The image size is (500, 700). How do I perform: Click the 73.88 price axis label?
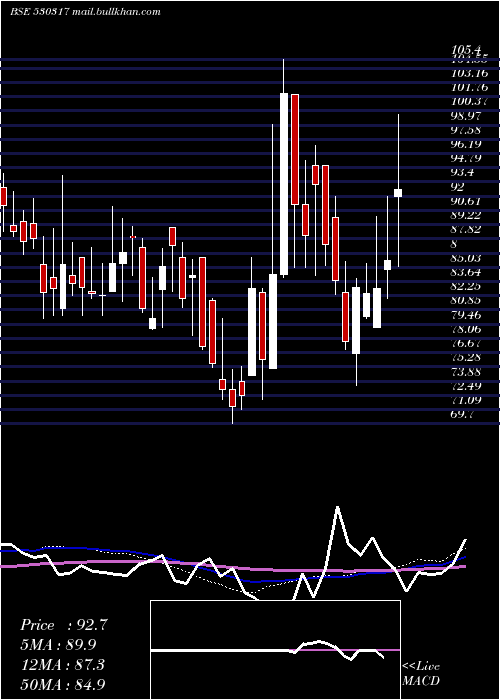tap(466, 372)
